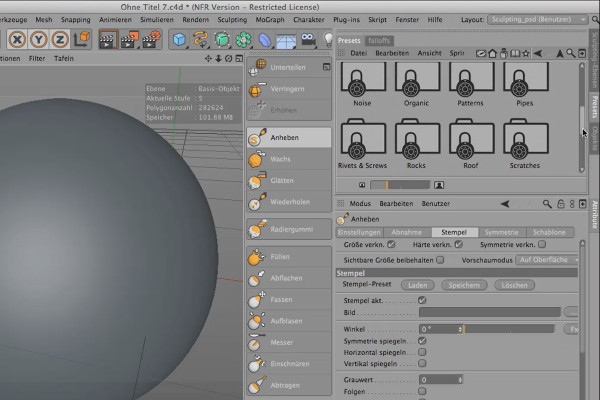Toggle Symmetrie spiegeln checkbox
The width and height of the screenshot is (600, 400).
(x=422, y=341)
